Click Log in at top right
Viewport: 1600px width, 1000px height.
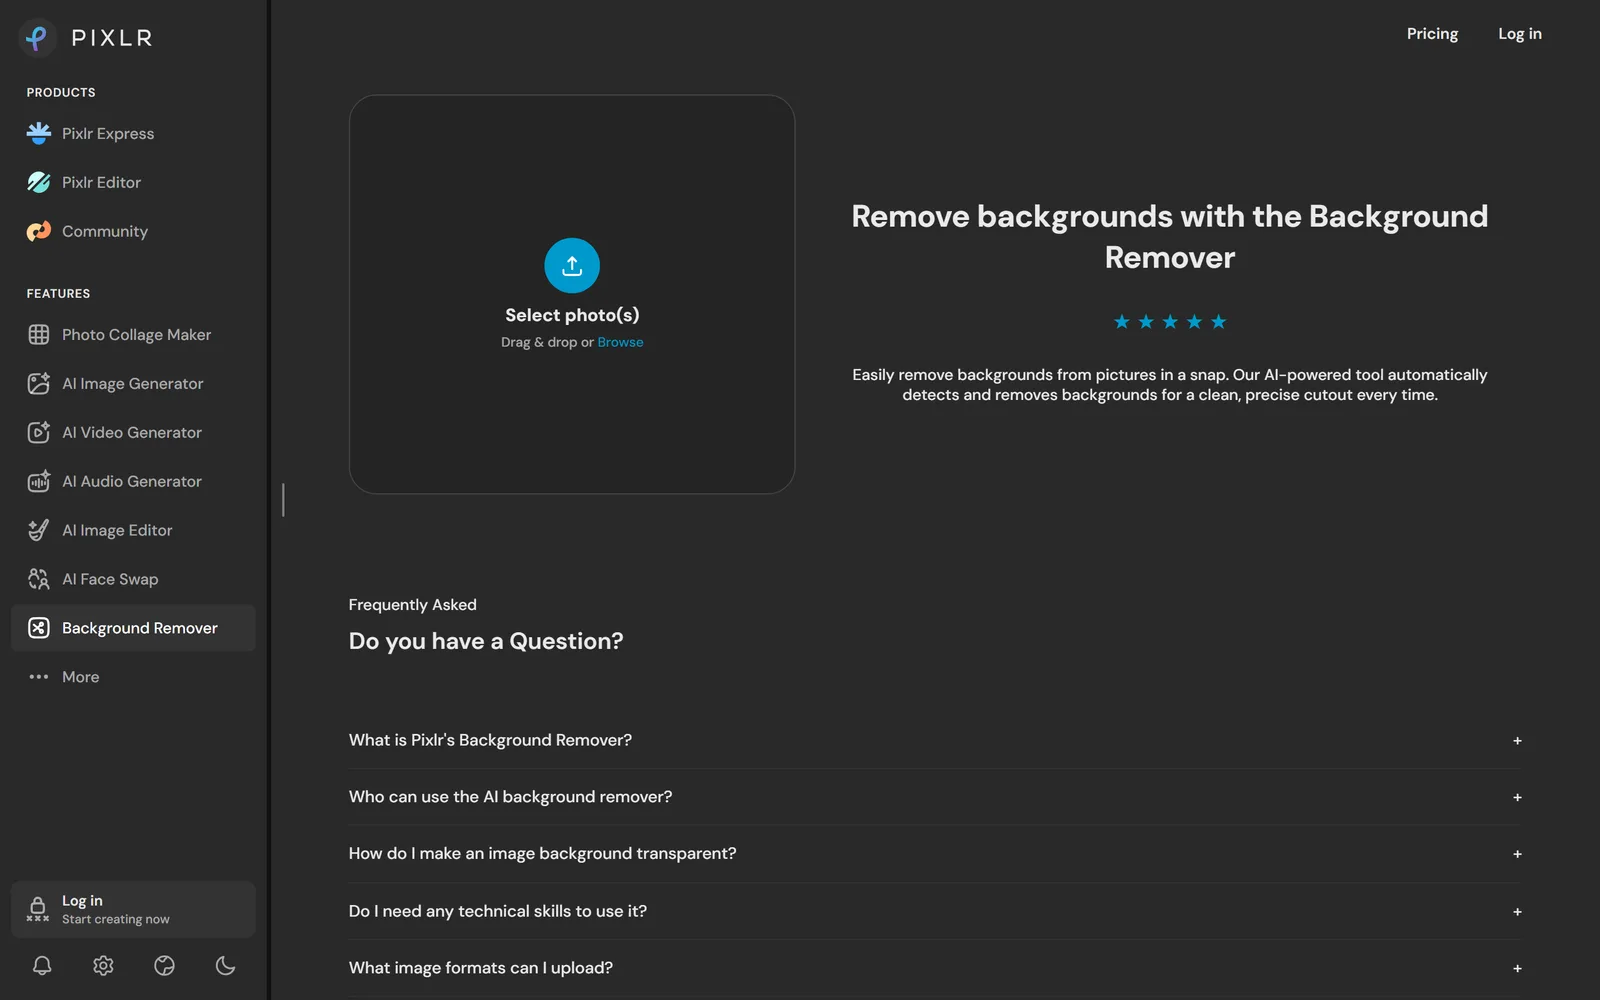tap(1520, 34)
